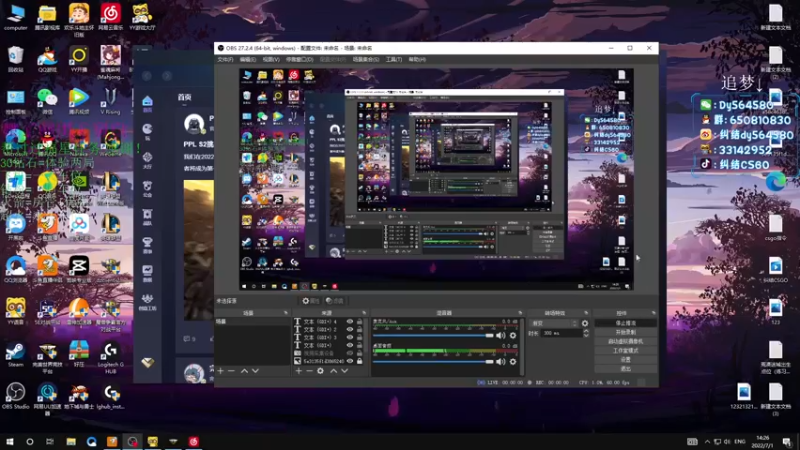Move the scene up in Scenes panel

click(x=244, y=371)
